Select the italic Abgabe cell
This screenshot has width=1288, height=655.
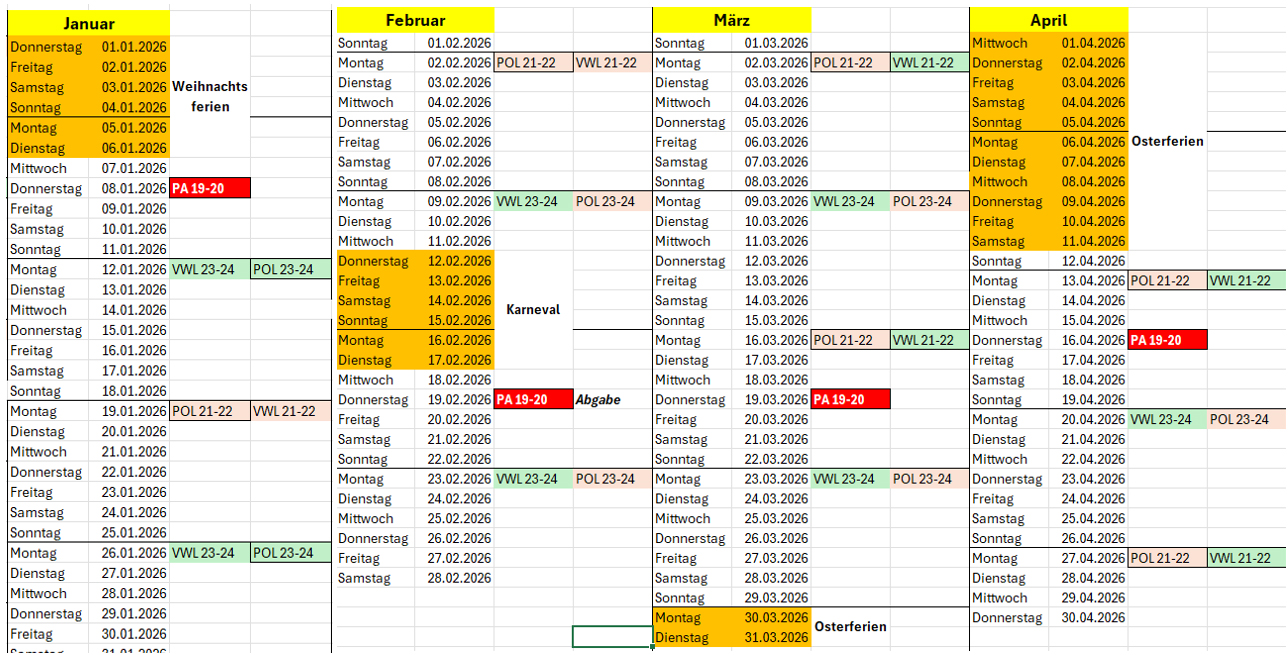pyautogui.click(x=598, y=399)
